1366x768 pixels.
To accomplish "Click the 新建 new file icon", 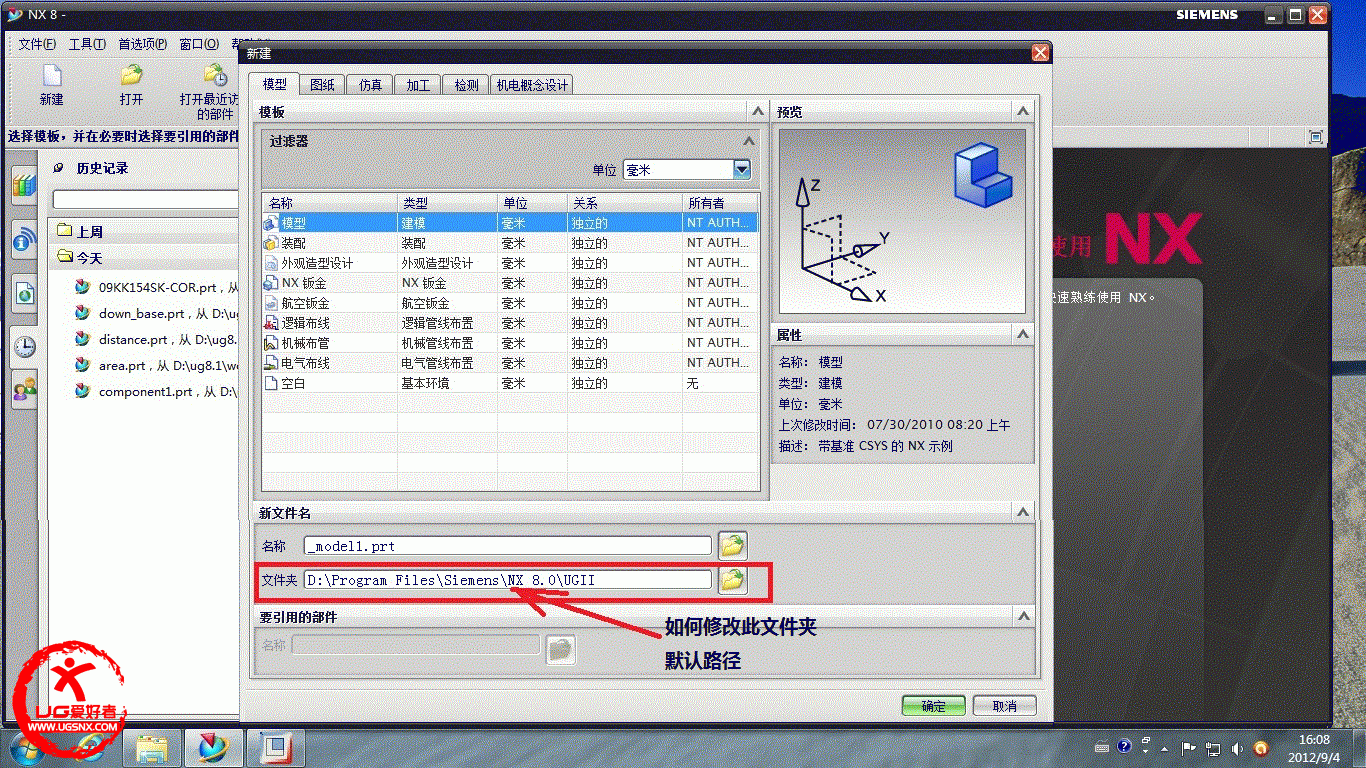I will [51, 76].
